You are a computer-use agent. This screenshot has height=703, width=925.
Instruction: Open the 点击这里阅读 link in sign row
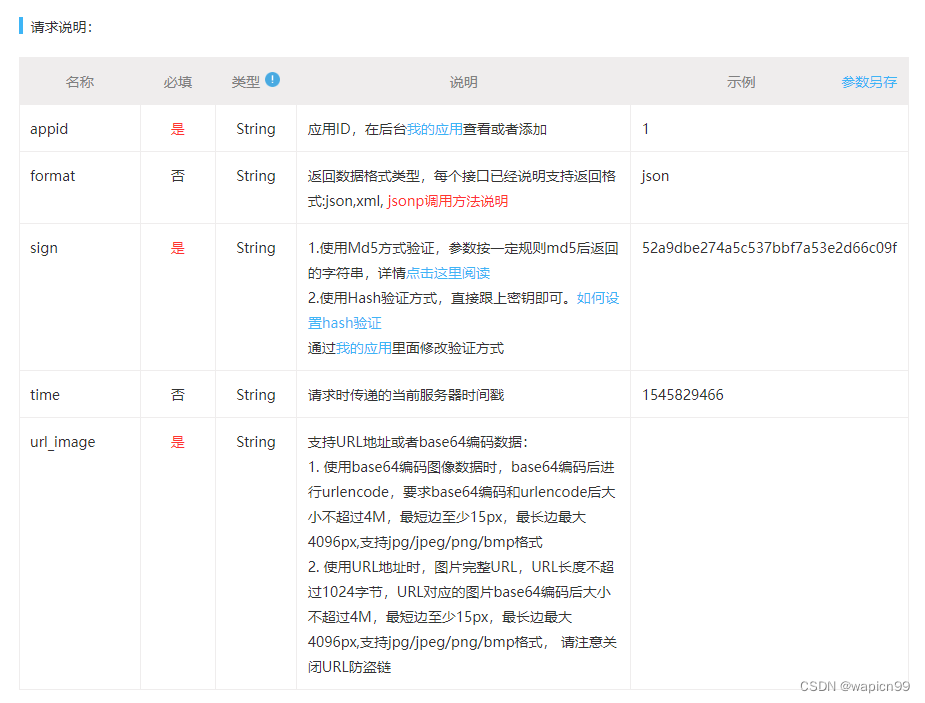tap(448, 273)
